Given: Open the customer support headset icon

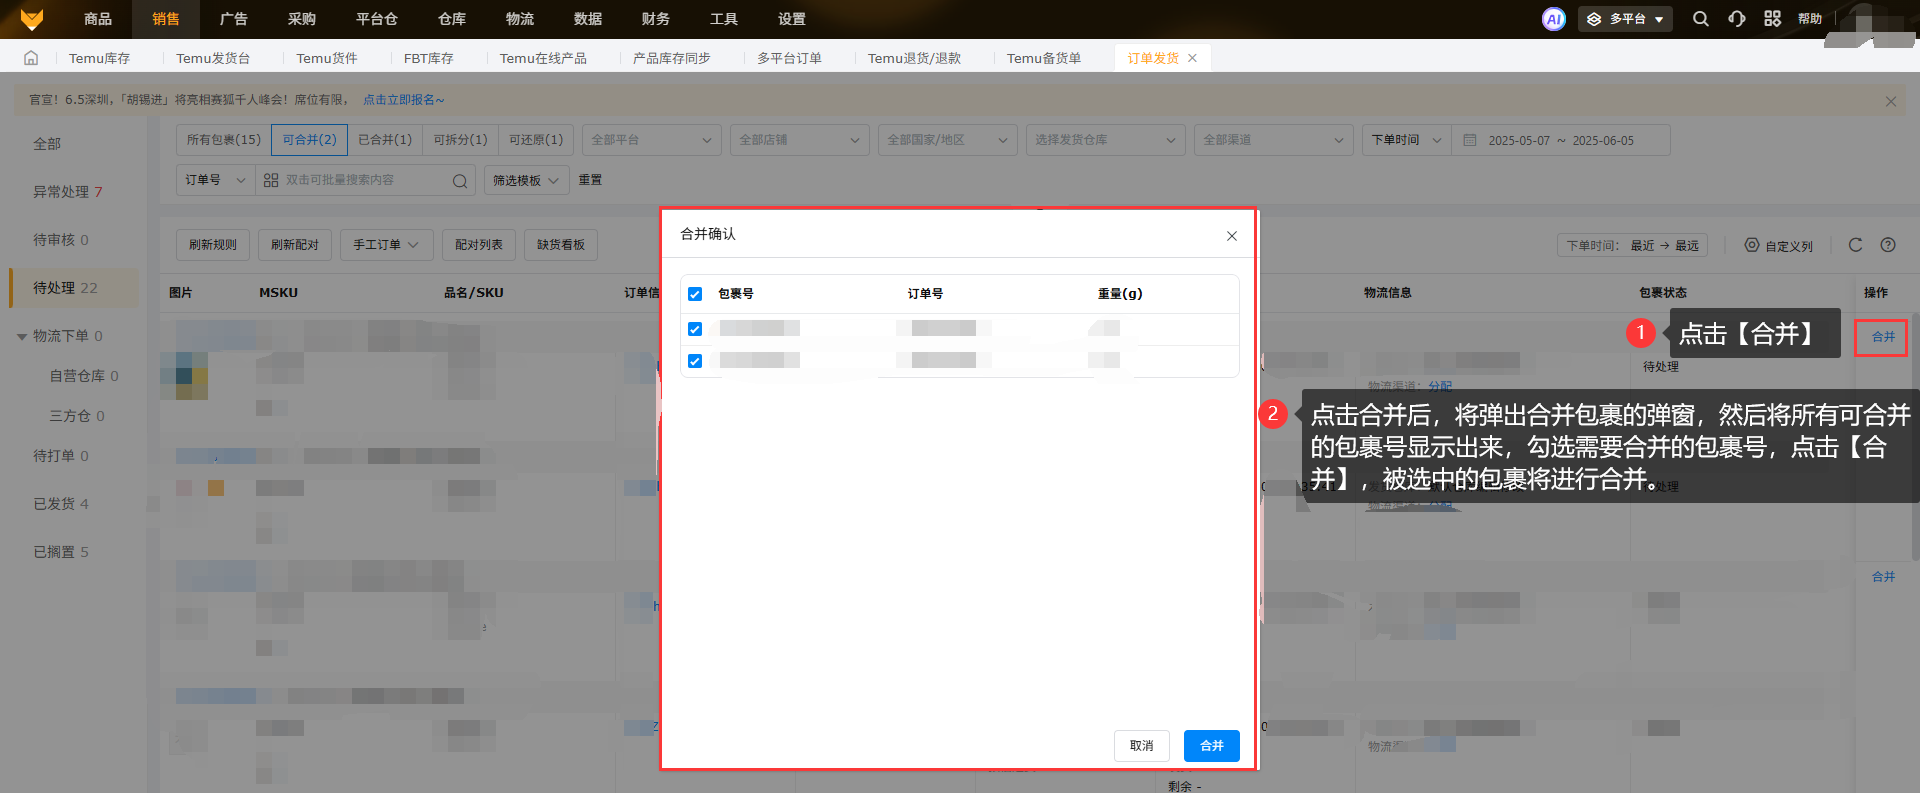Looking at the screenshot, I should (x=1737, y=19).
